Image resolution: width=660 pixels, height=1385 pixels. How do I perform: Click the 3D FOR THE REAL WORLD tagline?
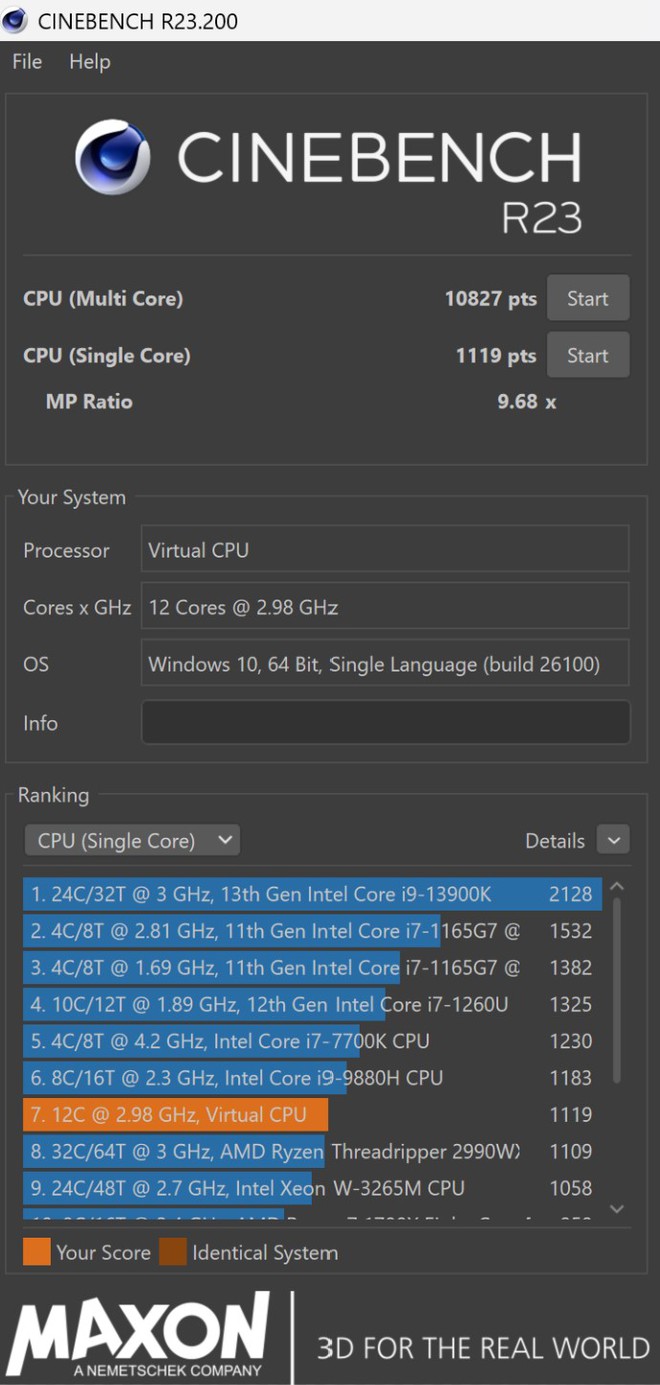pyautogui.click(x=483, y=1347)
